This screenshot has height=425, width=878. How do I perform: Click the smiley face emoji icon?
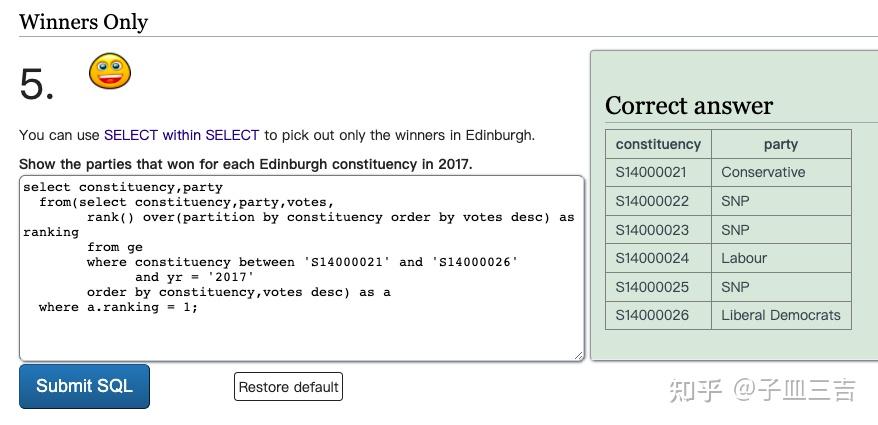(x=110, y=72)
